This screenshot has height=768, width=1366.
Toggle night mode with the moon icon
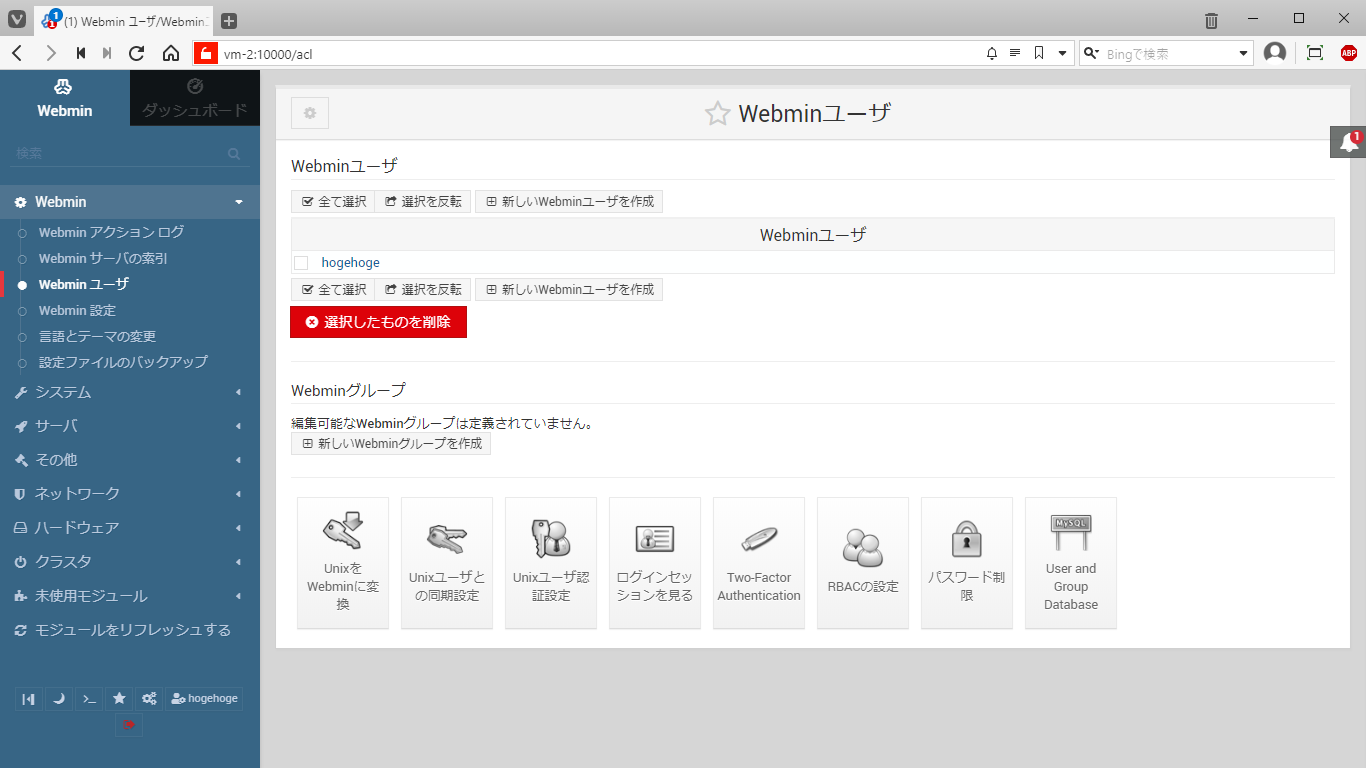click(x=59, y=698)
